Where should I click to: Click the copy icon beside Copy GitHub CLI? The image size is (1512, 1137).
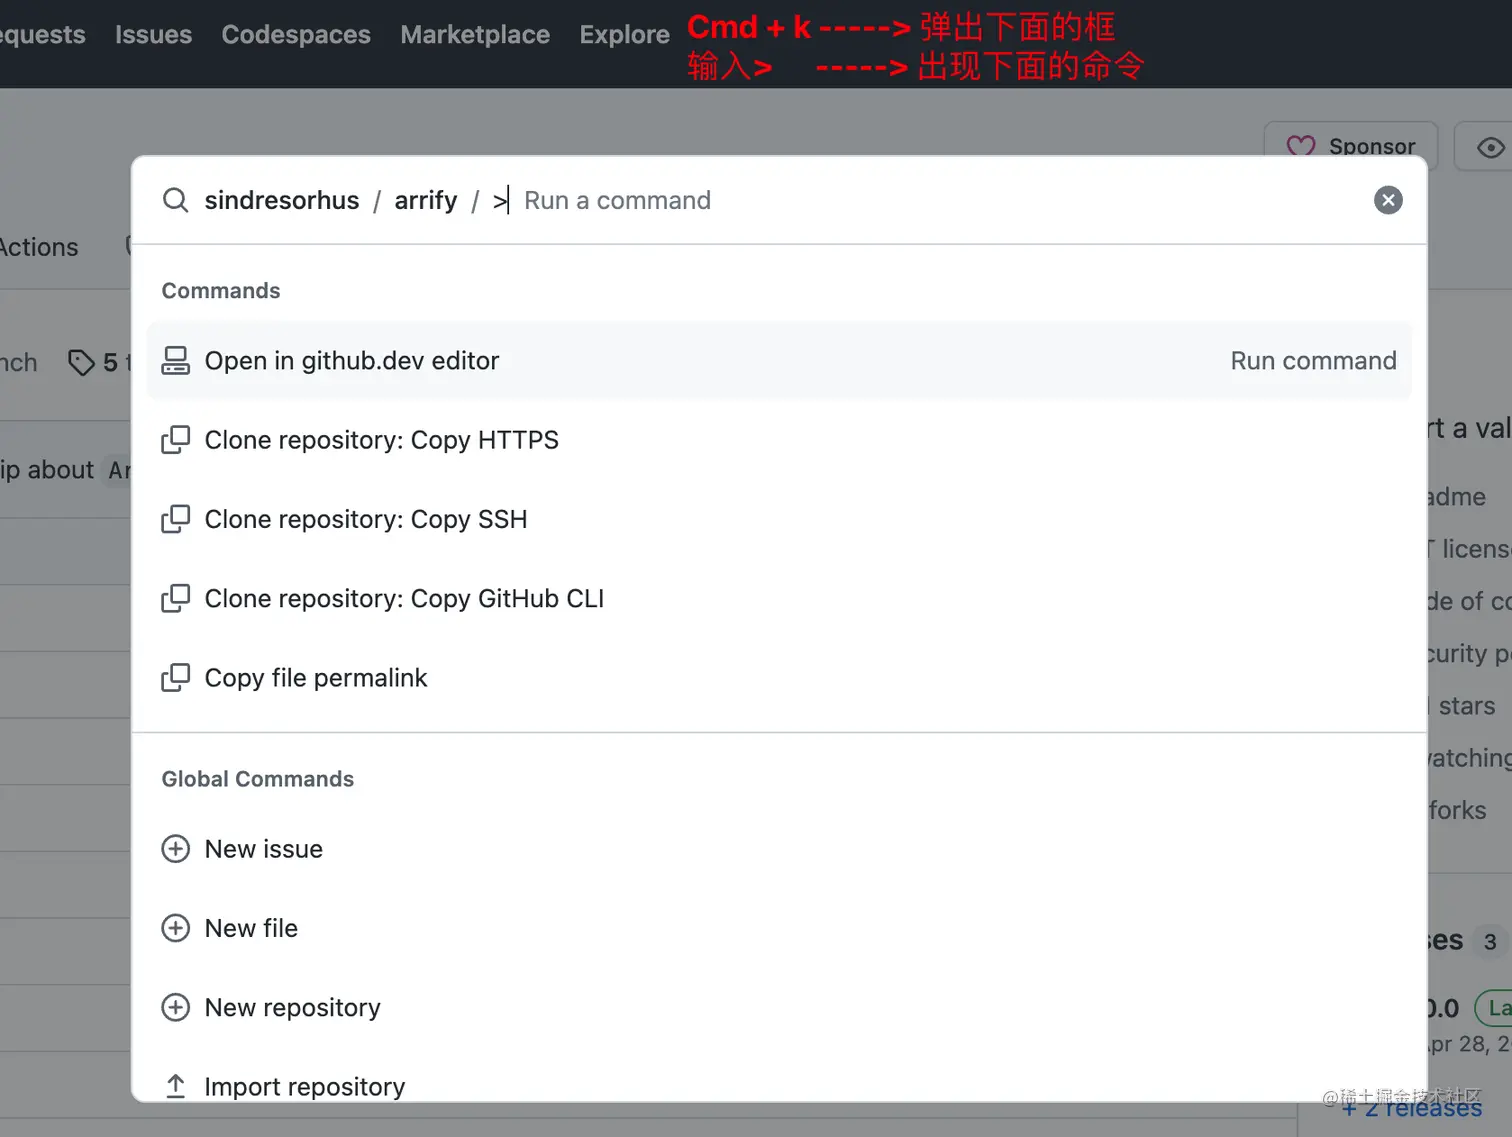click(175, 598)
